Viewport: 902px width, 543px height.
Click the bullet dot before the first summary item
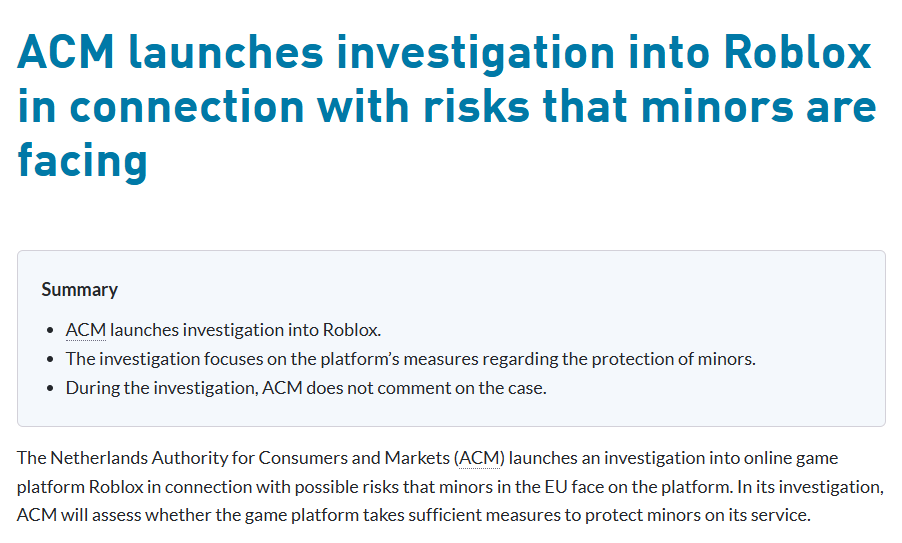coord(51,330)
